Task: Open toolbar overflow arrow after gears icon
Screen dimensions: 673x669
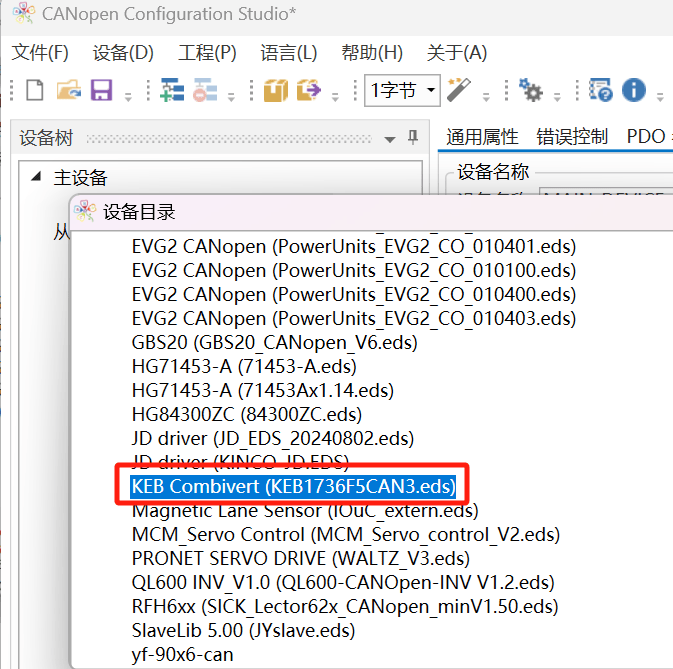Action: click(557, 97)
